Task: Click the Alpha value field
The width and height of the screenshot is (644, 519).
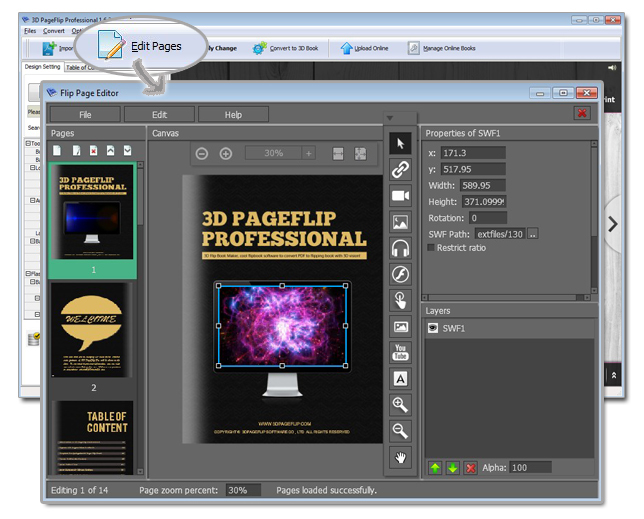Action: 531,467
